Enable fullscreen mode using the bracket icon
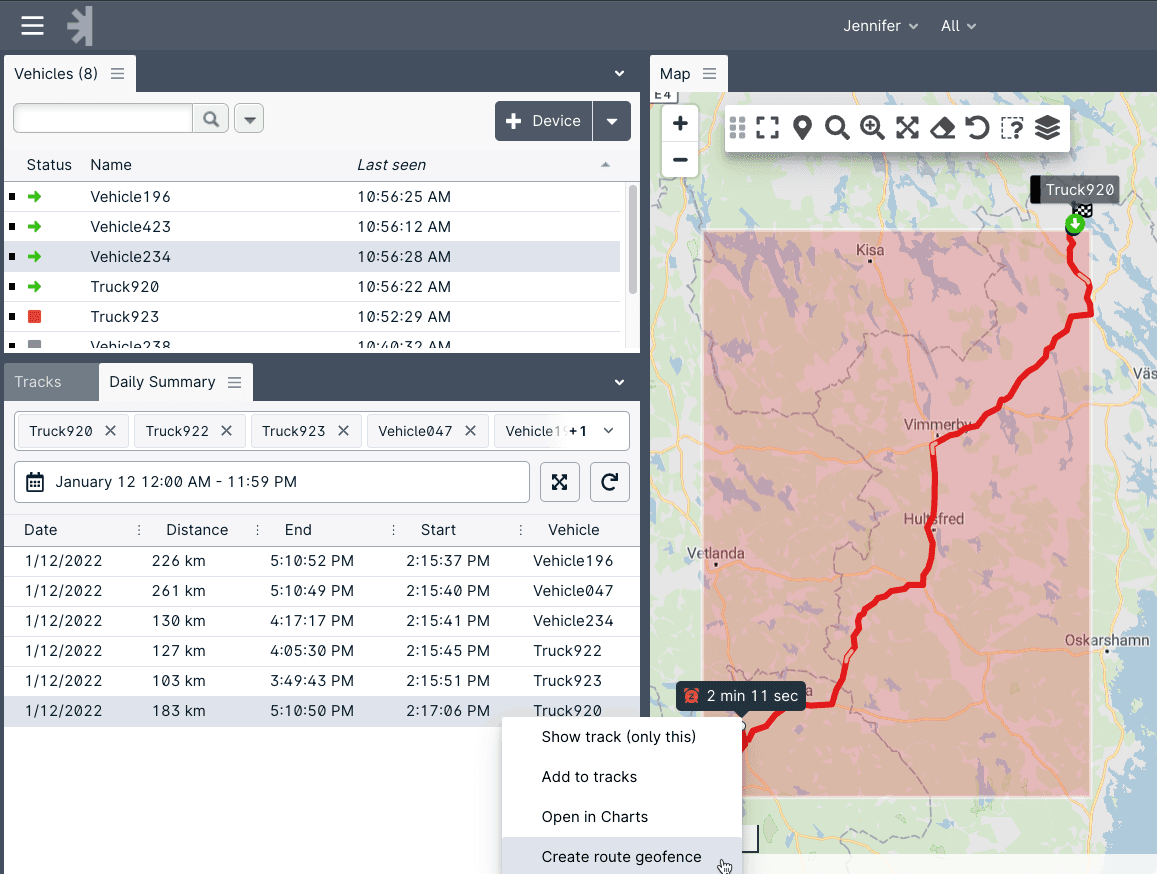 (x=767, y=128)
